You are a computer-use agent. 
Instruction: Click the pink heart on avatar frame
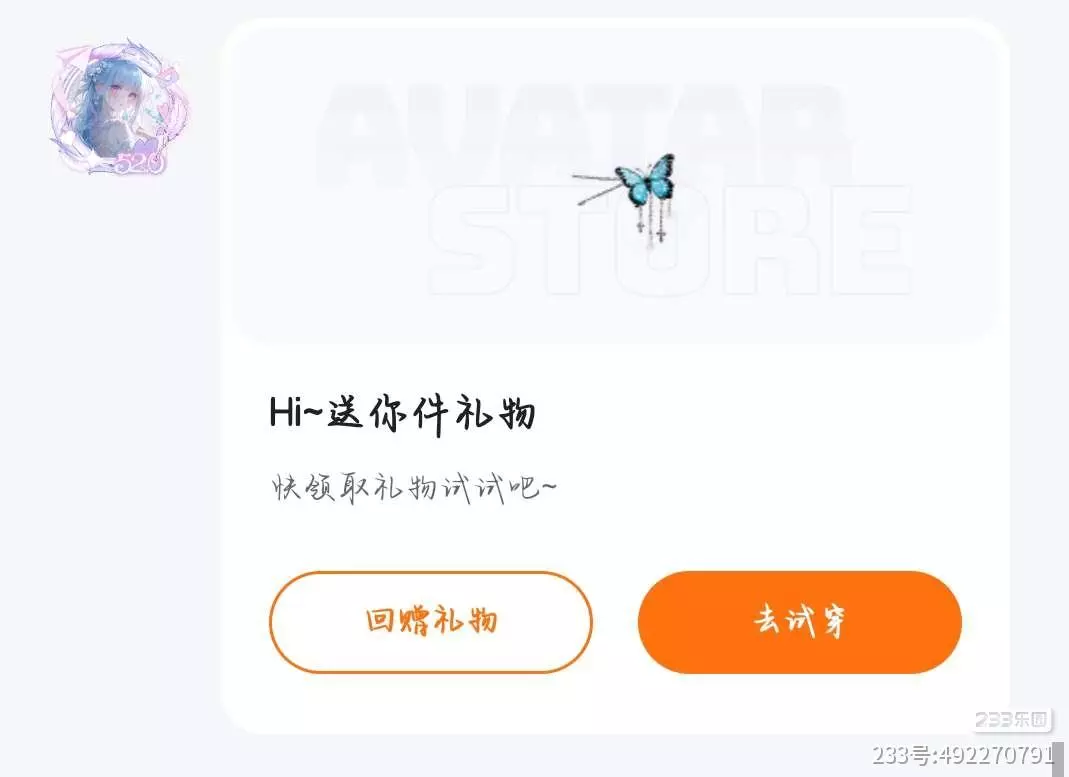(x=165, y=110)
